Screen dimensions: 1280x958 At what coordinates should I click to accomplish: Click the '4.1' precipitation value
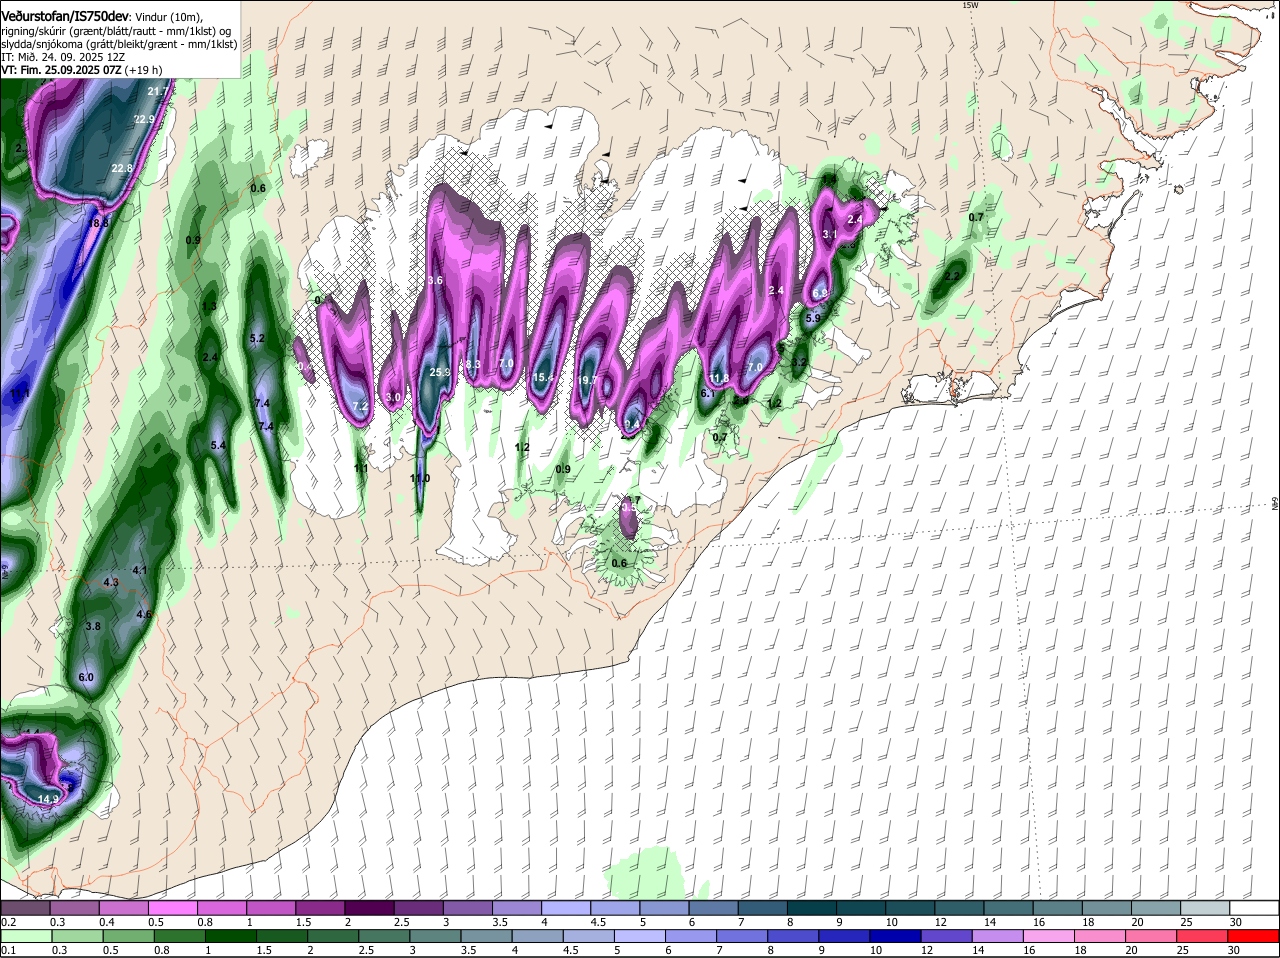(140, 570)
